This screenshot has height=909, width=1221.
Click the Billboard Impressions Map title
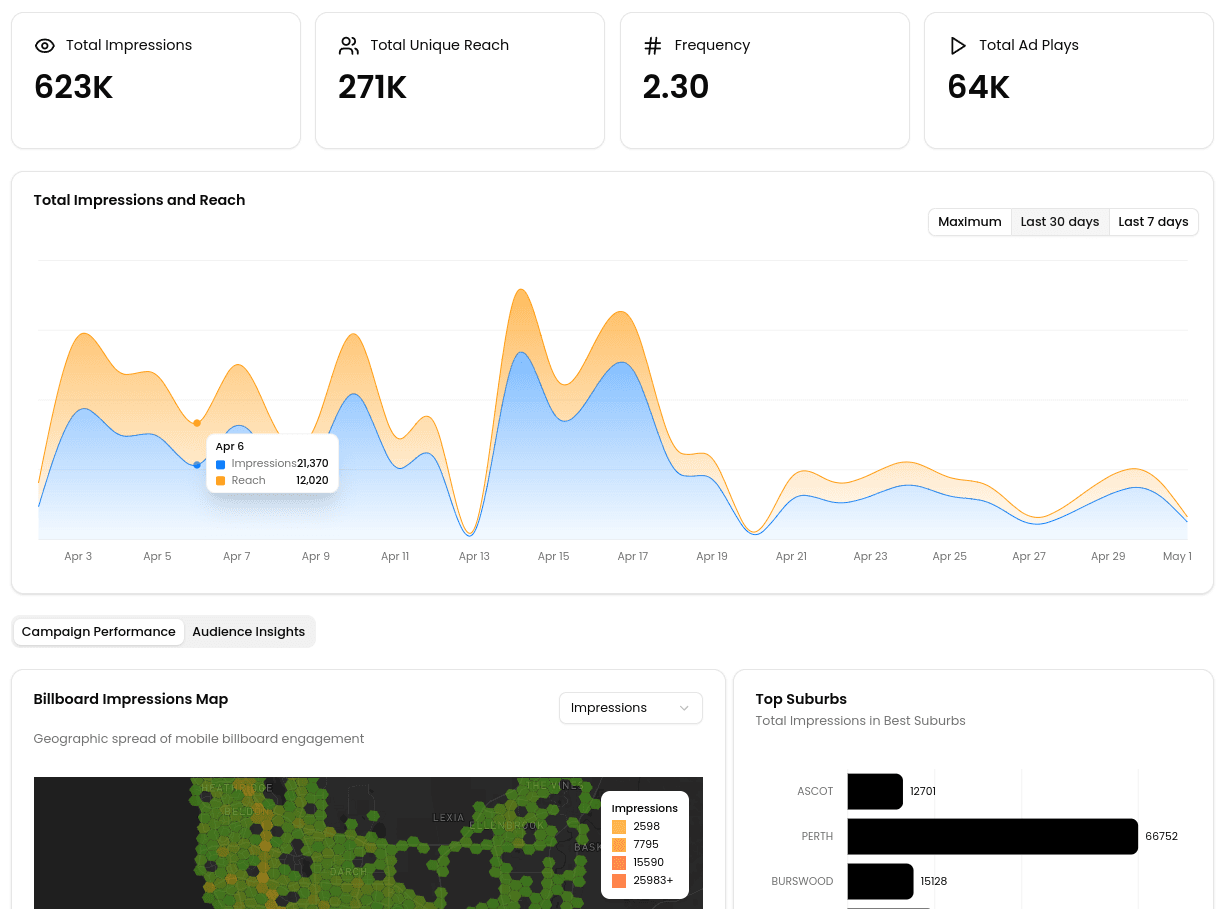(130, 699)
